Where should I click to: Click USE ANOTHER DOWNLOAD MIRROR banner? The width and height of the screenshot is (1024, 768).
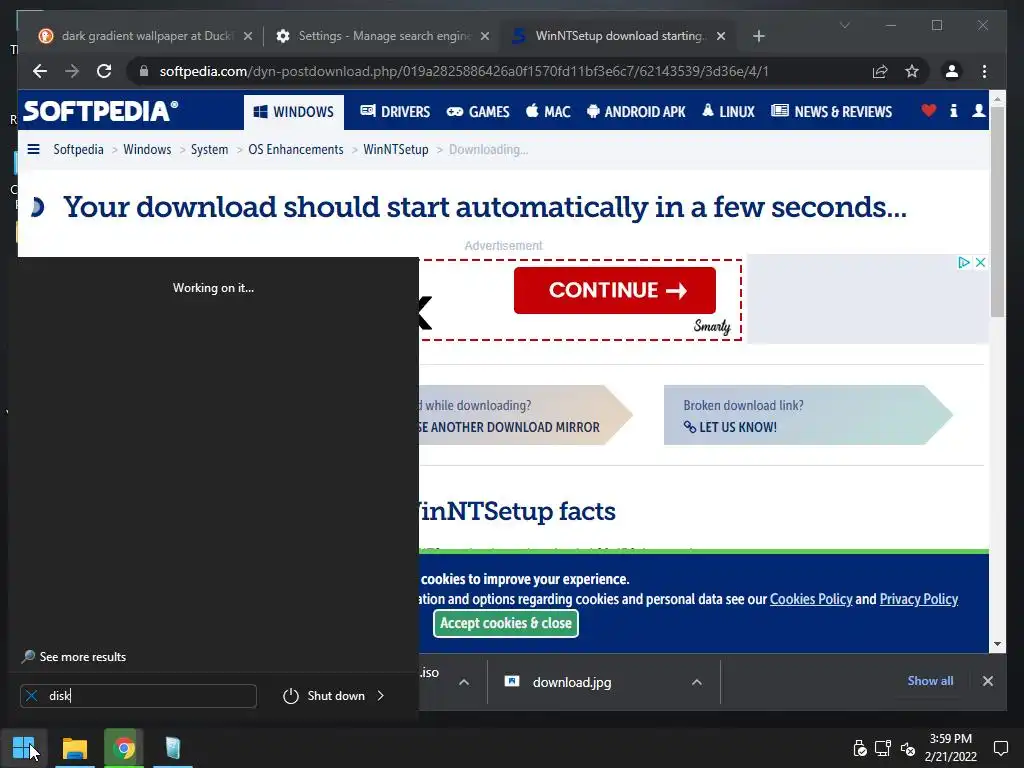click(x=526, y=415)
